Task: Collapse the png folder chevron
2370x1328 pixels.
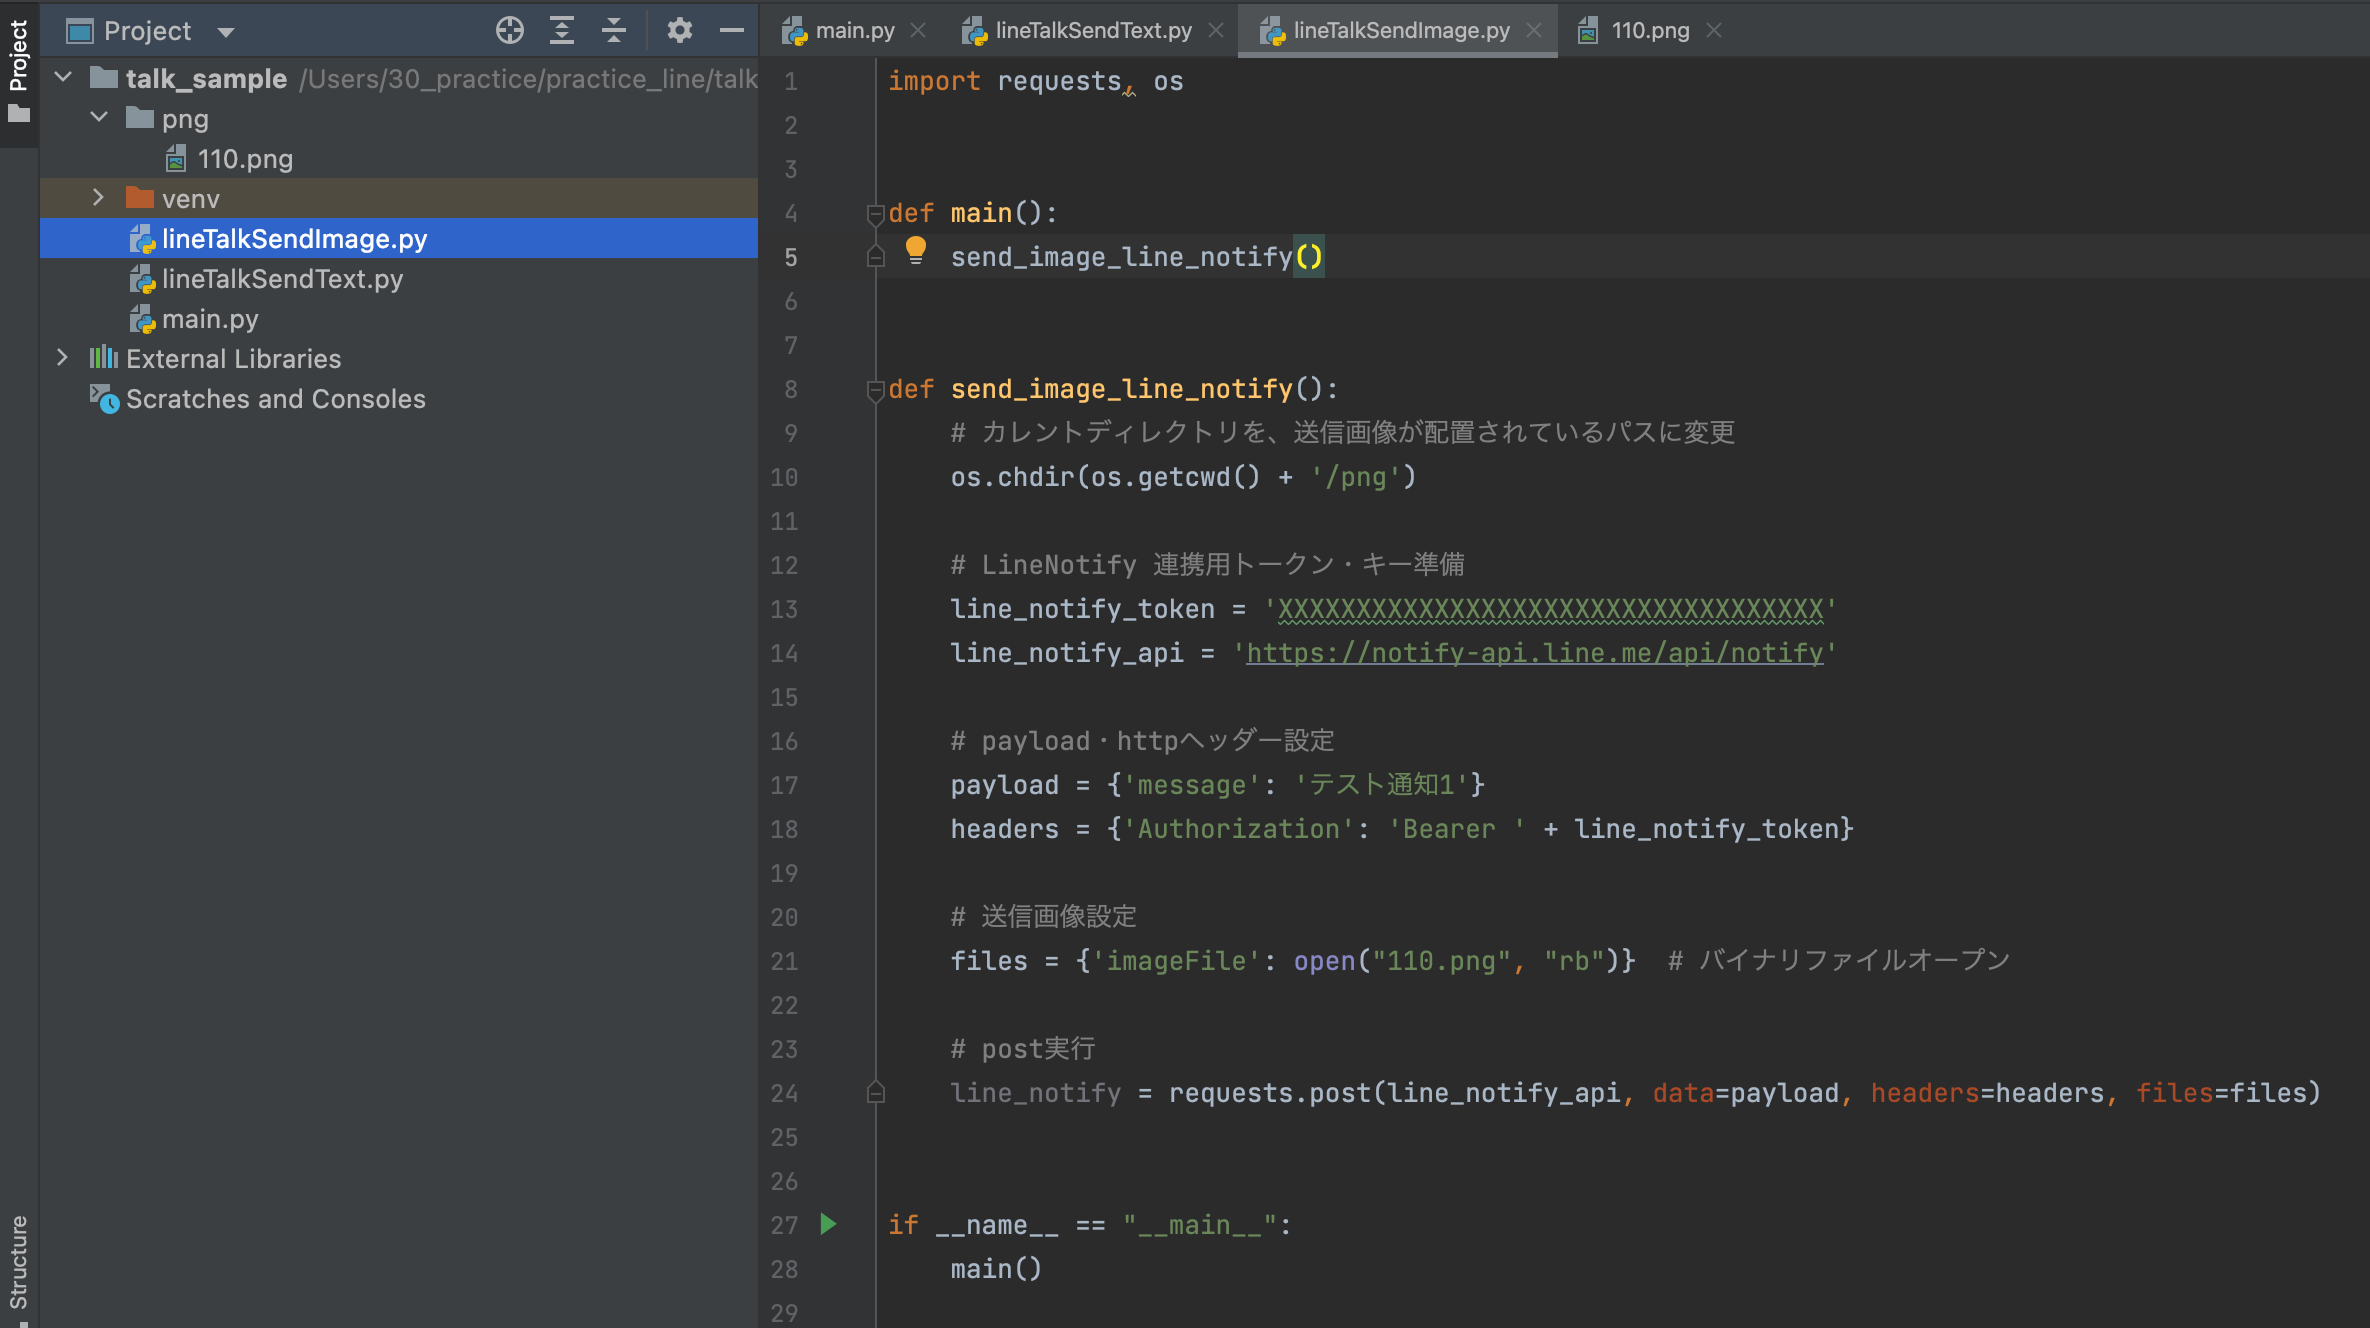Action: 99,117
